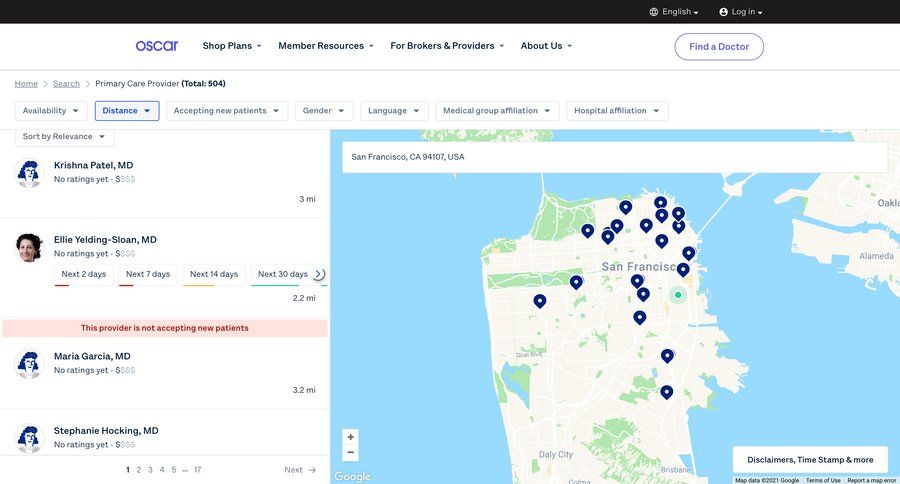The image size is (900, 484).
Task: Open Disclaimers, Time Stamp & more
Action: (810, 460)
